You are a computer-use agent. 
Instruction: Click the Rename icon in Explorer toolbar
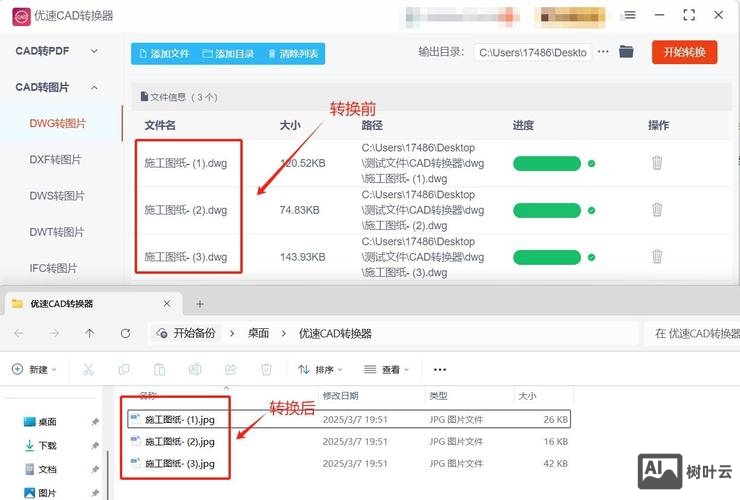pos(195,369)
